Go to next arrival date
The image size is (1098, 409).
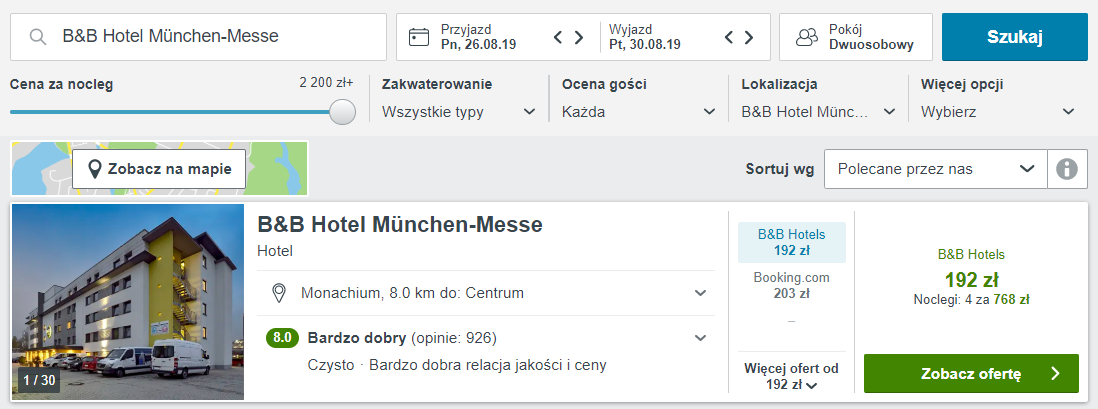tap(578, 37)
